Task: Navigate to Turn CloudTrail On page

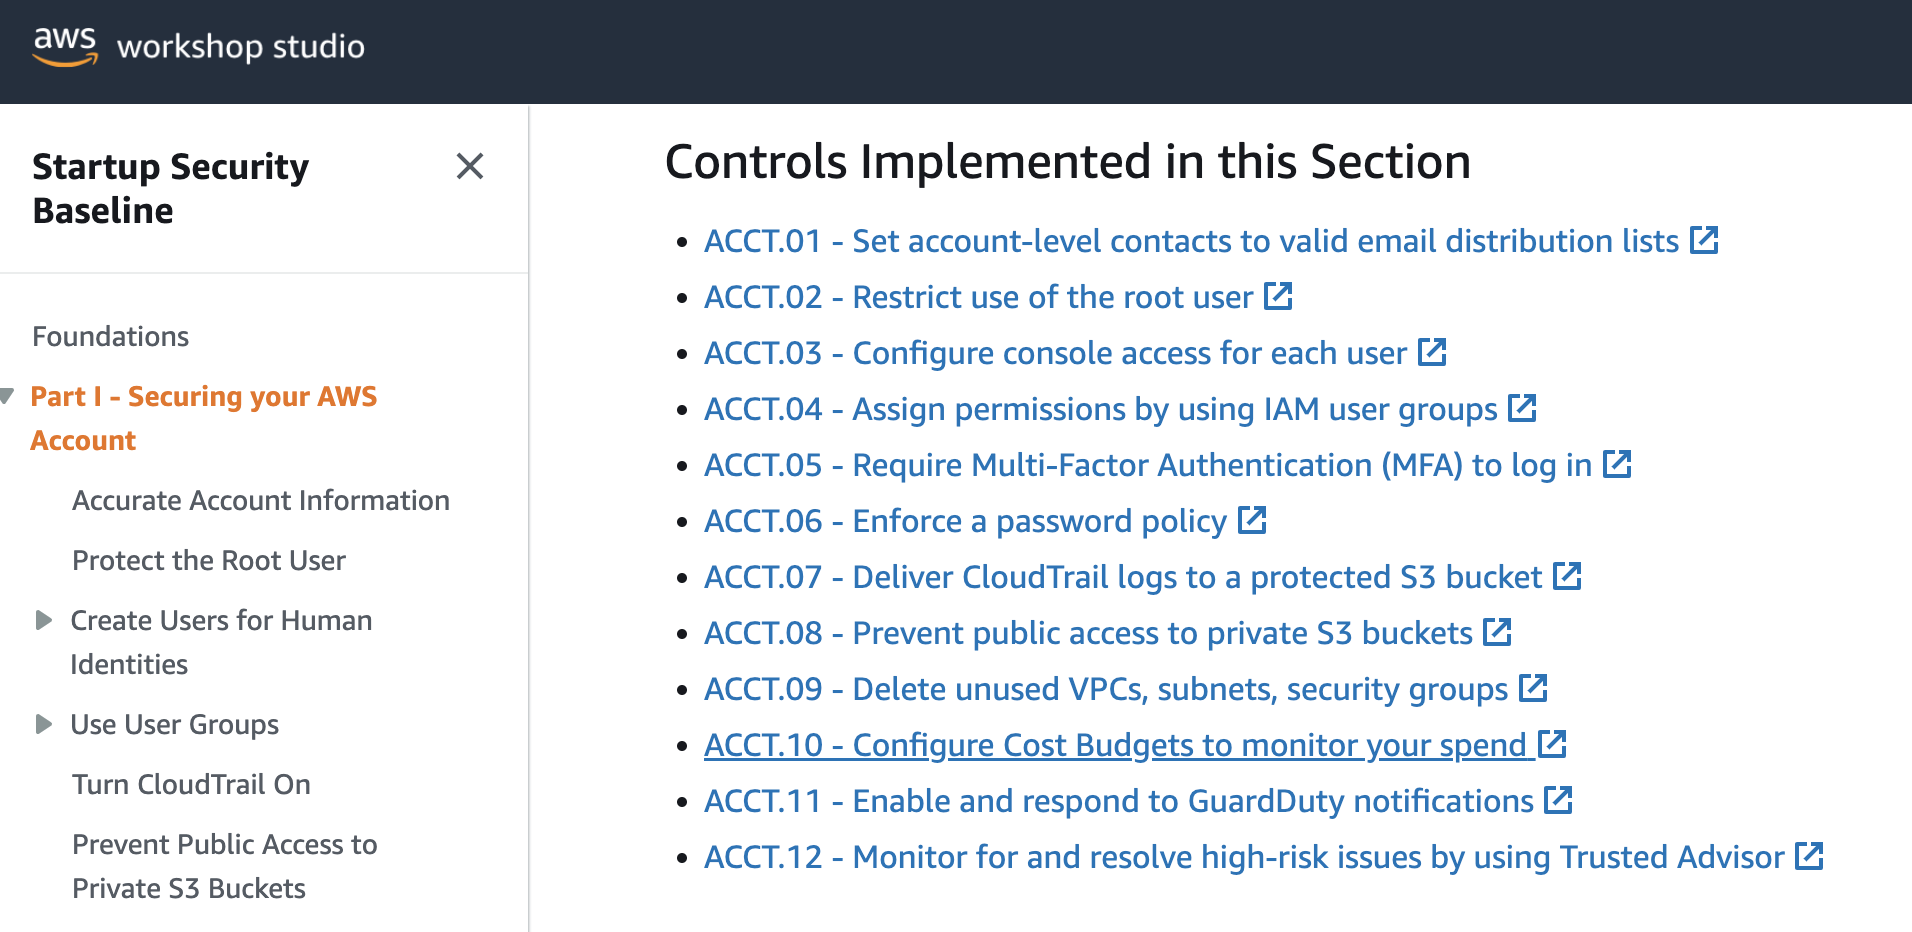Action: click(x=190, y=784)
